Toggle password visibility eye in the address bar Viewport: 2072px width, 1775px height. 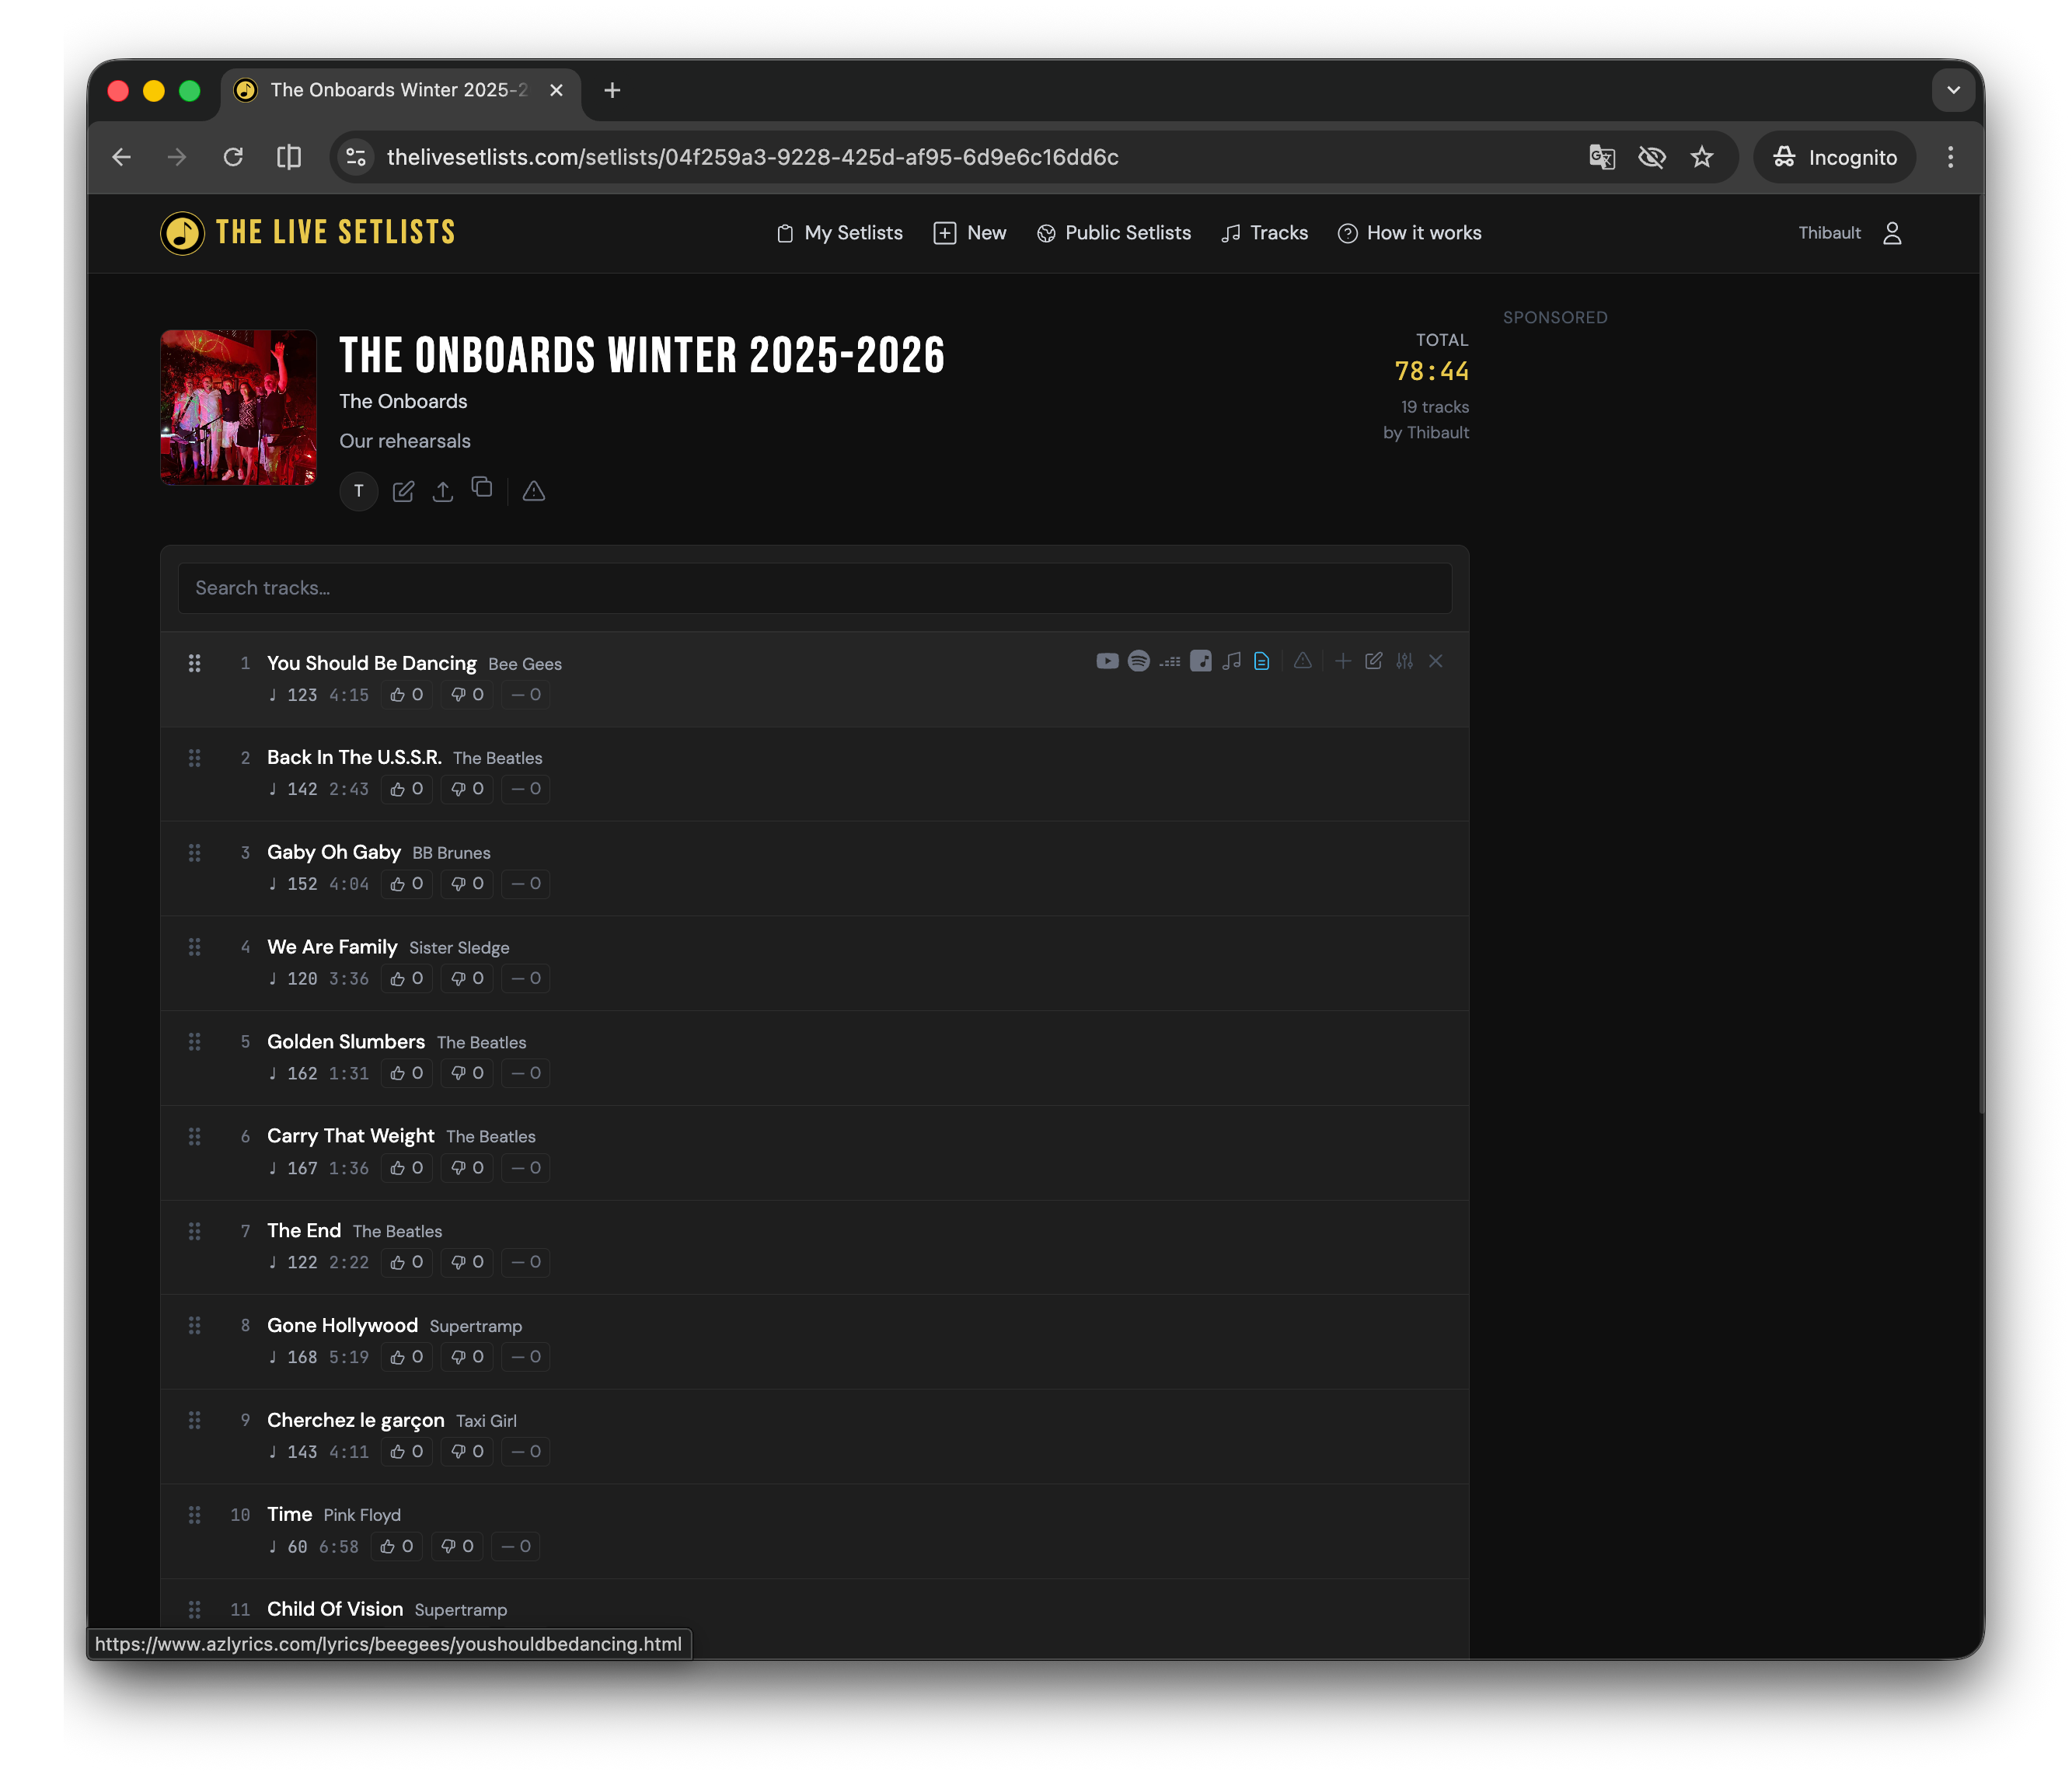coord(1652,157)
